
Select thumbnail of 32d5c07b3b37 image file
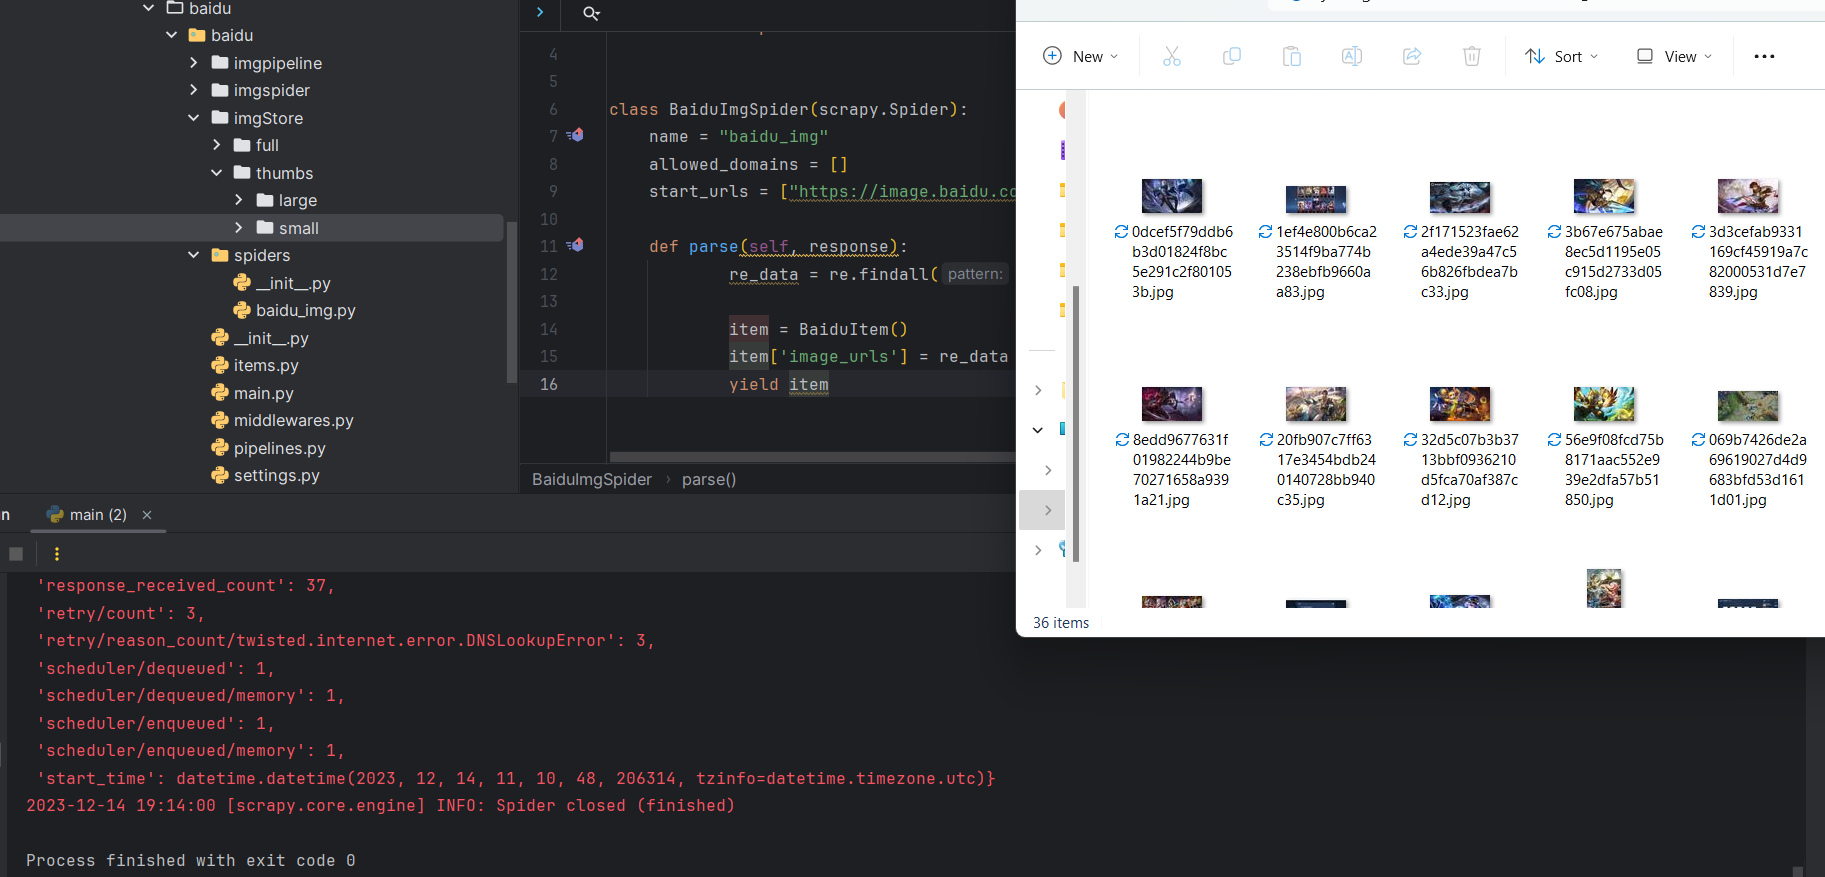(1460, 404)
